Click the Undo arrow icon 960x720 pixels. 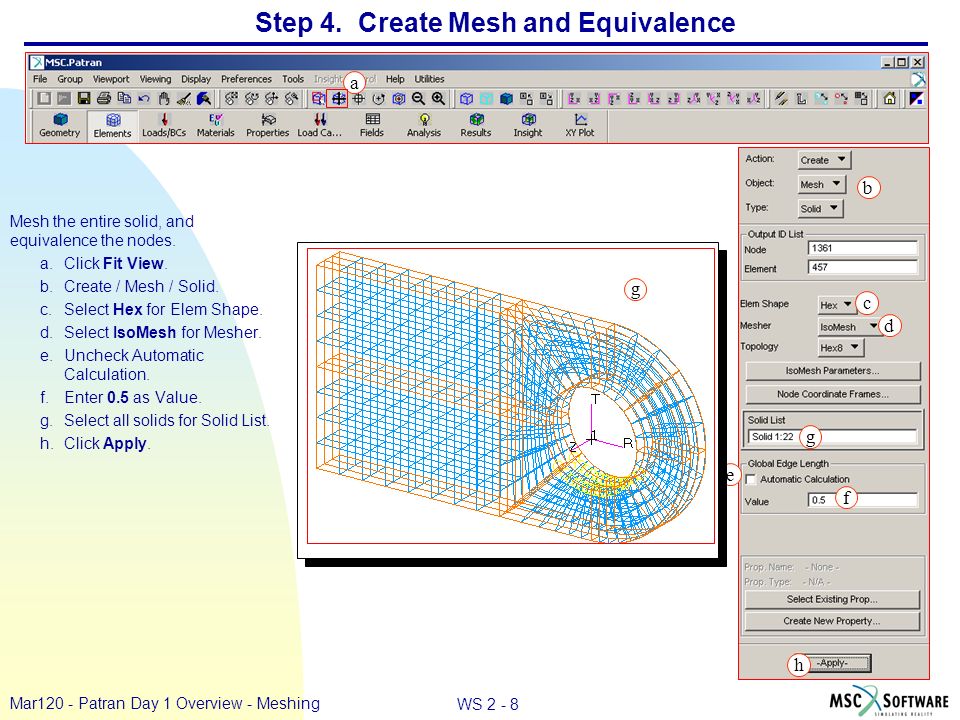click(x=144, y=98)
